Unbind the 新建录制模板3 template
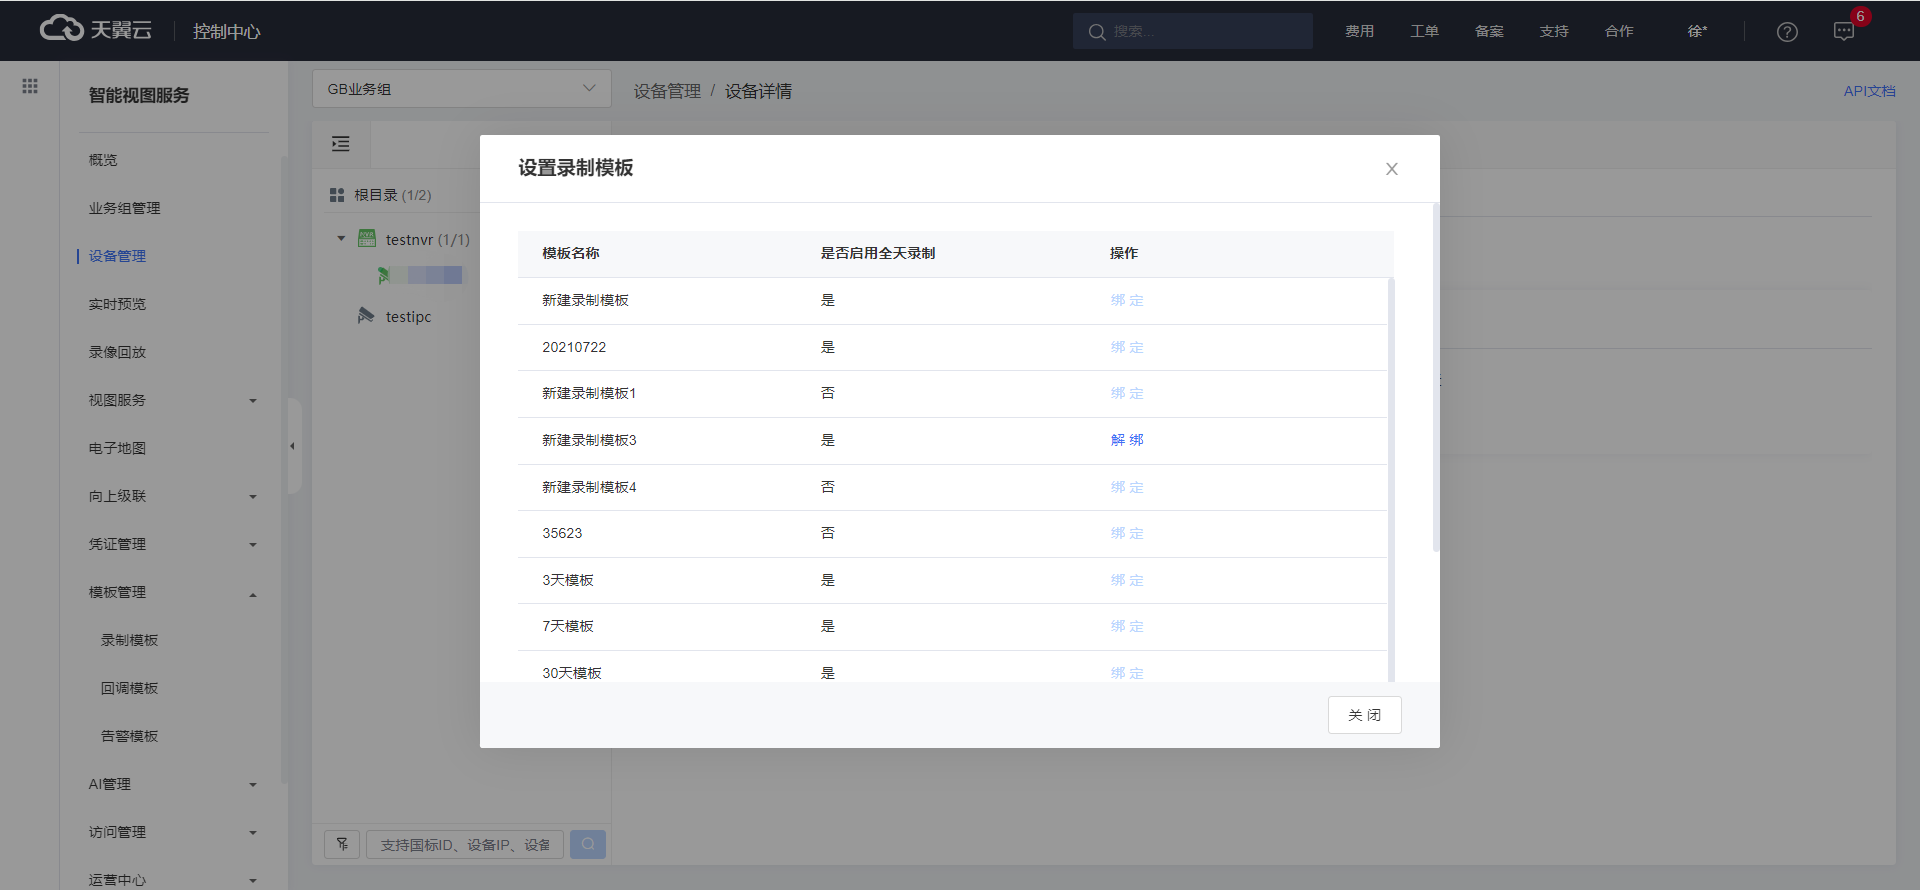This screenshot has width=1920, height=890. (1126, 440)
